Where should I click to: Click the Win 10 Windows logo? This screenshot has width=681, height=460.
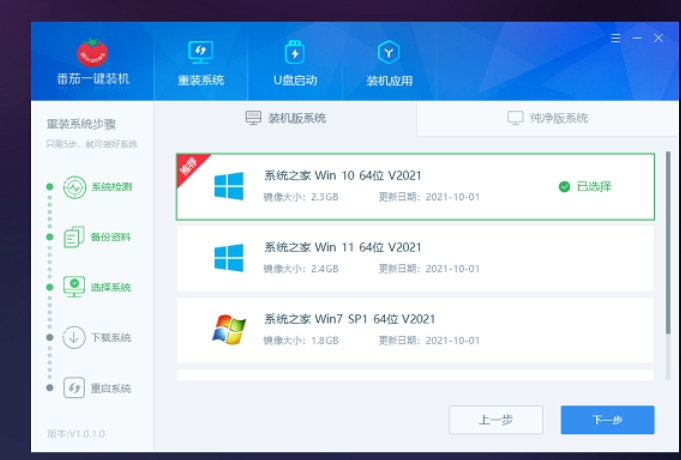[229, 186]
